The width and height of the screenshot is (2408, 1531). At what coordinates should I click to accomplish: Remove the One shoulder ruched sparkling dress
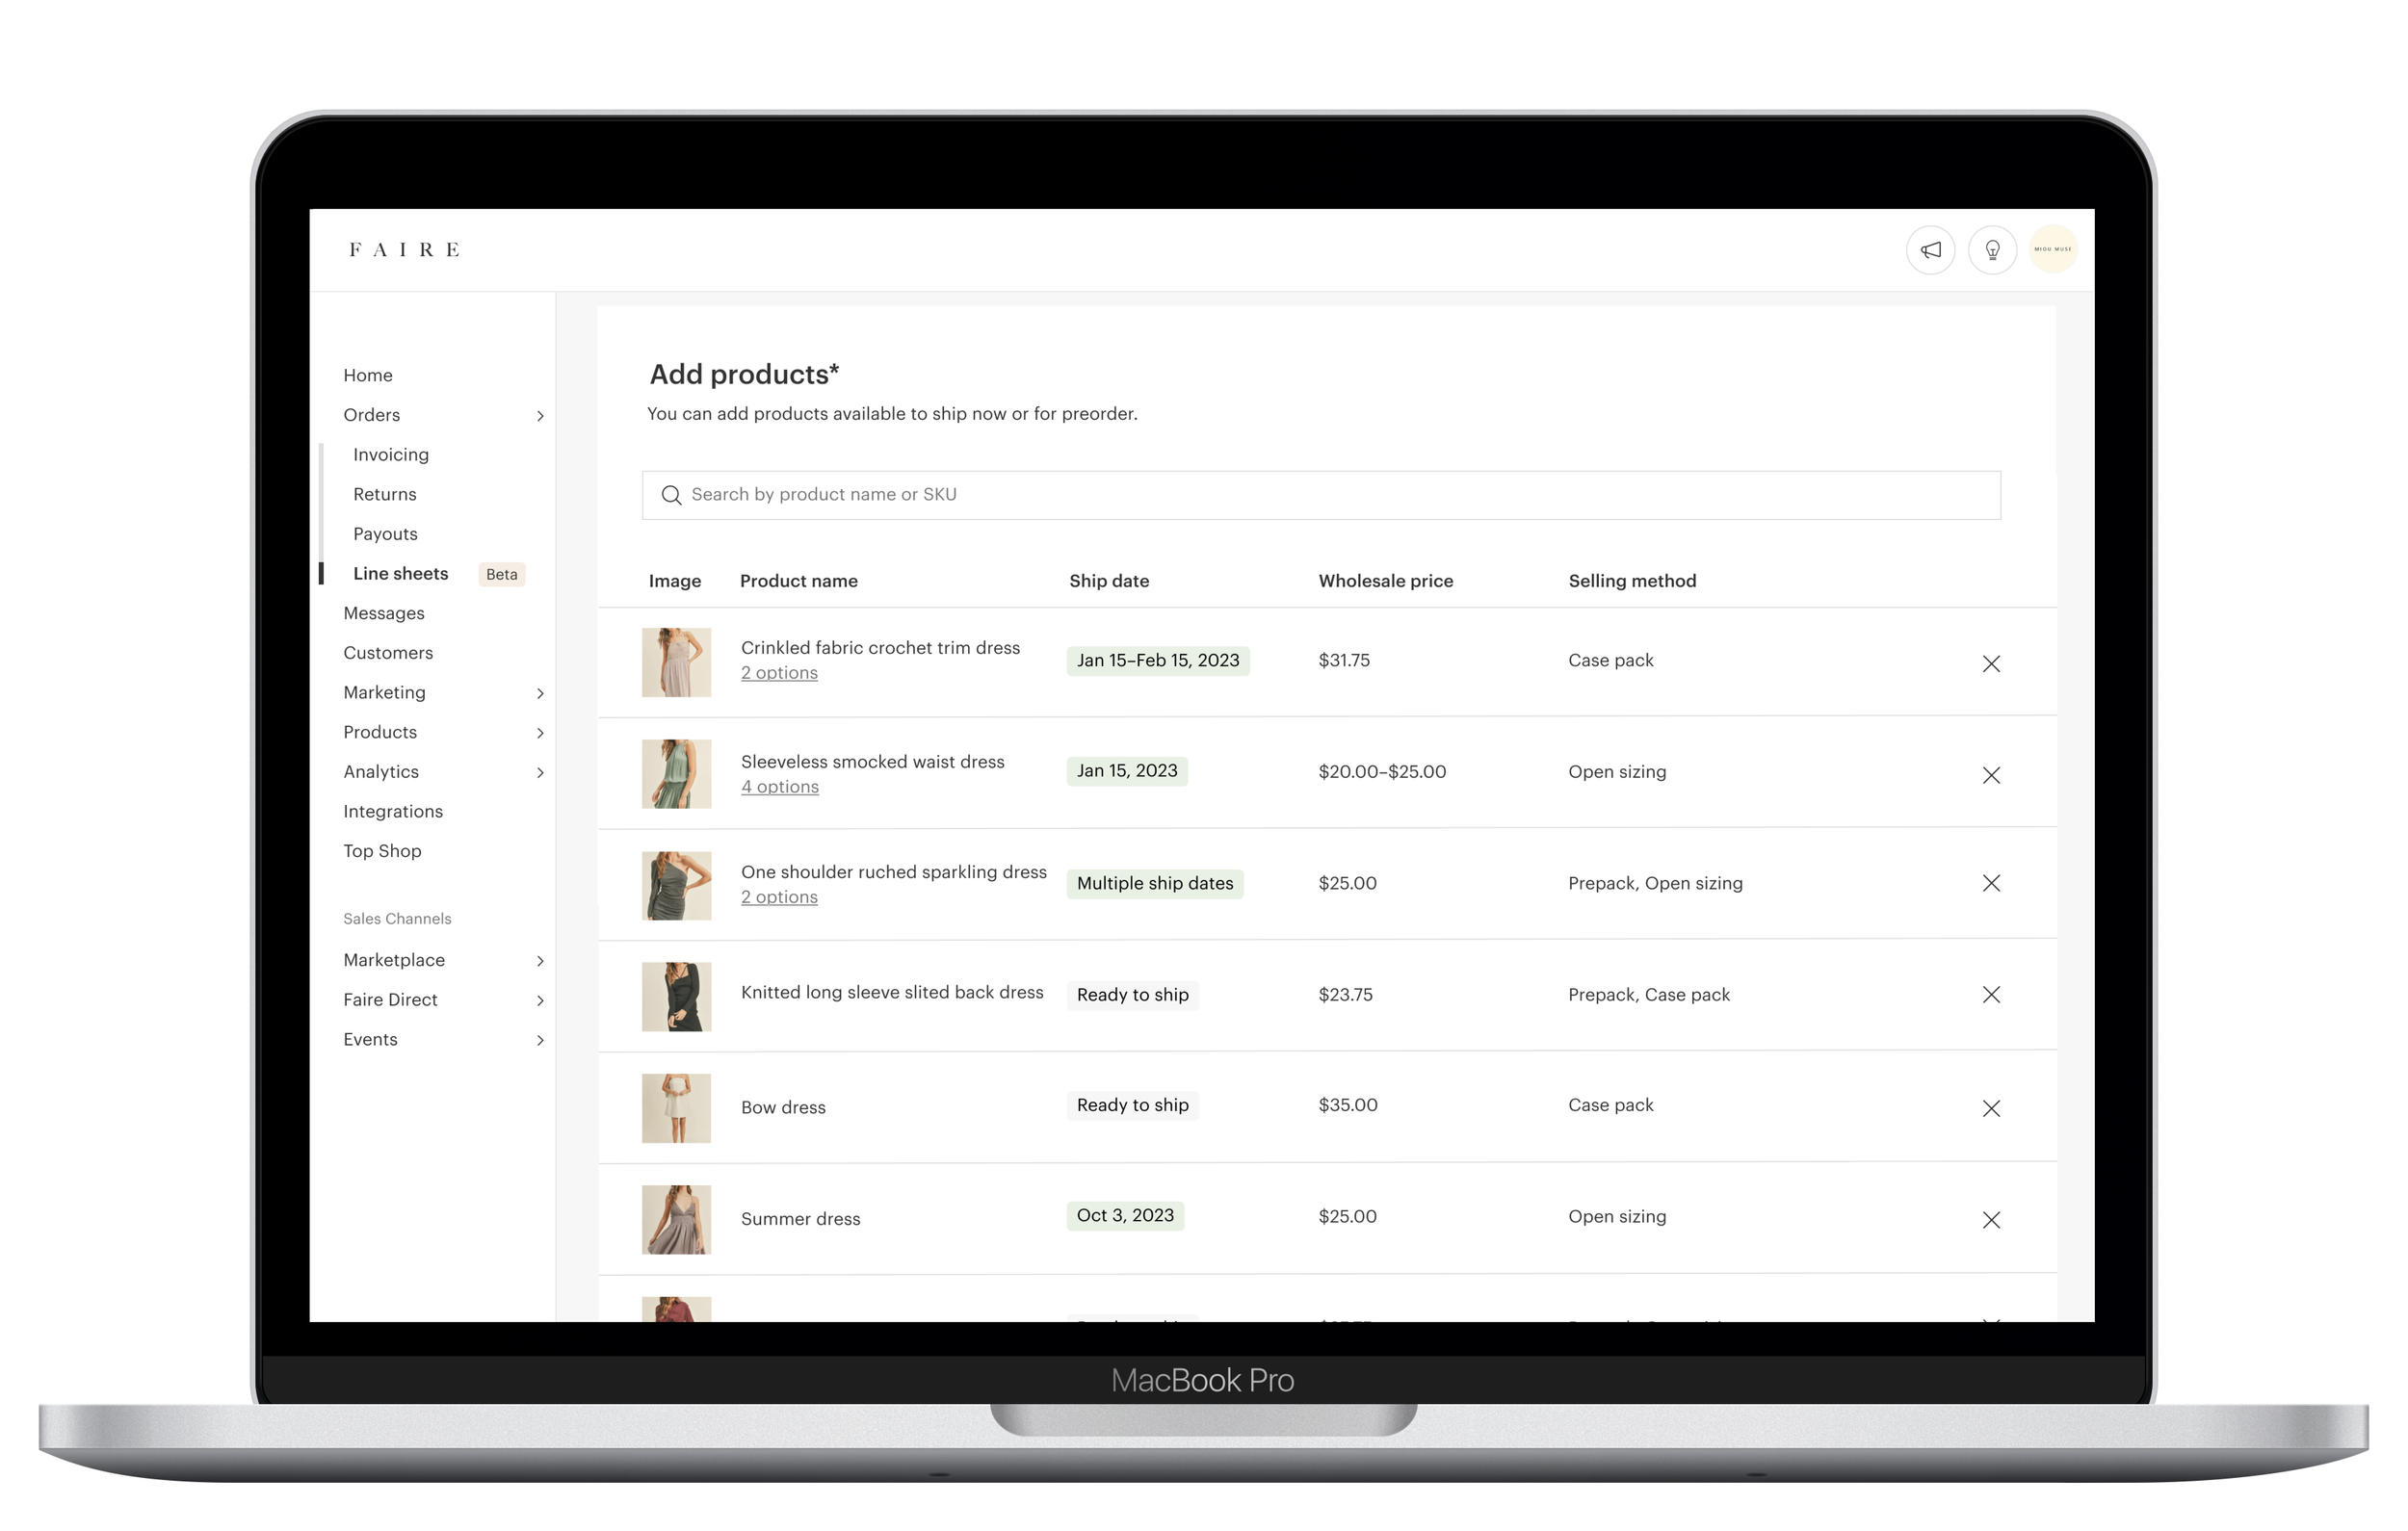[1991, 884]
